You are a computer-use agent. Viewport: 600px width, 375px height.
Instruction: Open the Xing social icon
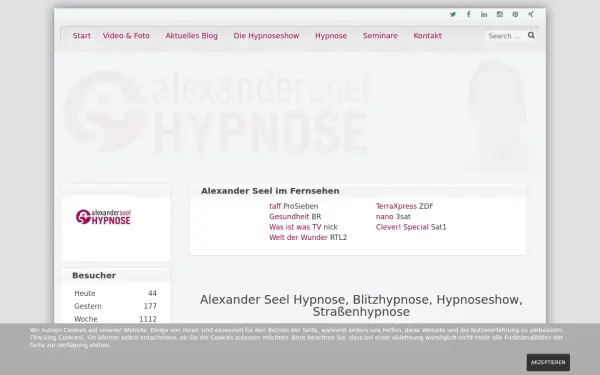click(x=531, y=15)
